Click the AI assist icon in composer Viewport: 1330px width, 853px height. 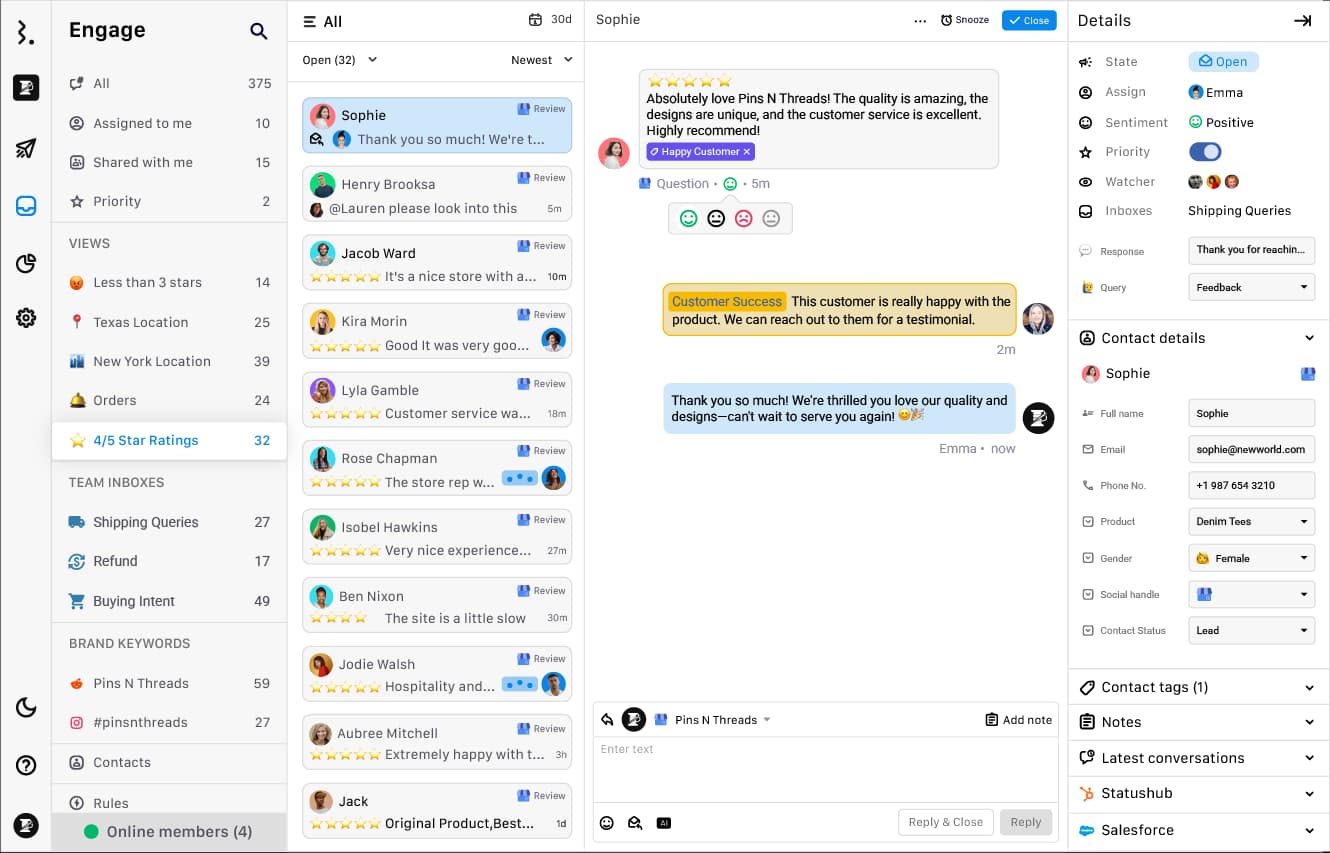[x=663, y=823]
